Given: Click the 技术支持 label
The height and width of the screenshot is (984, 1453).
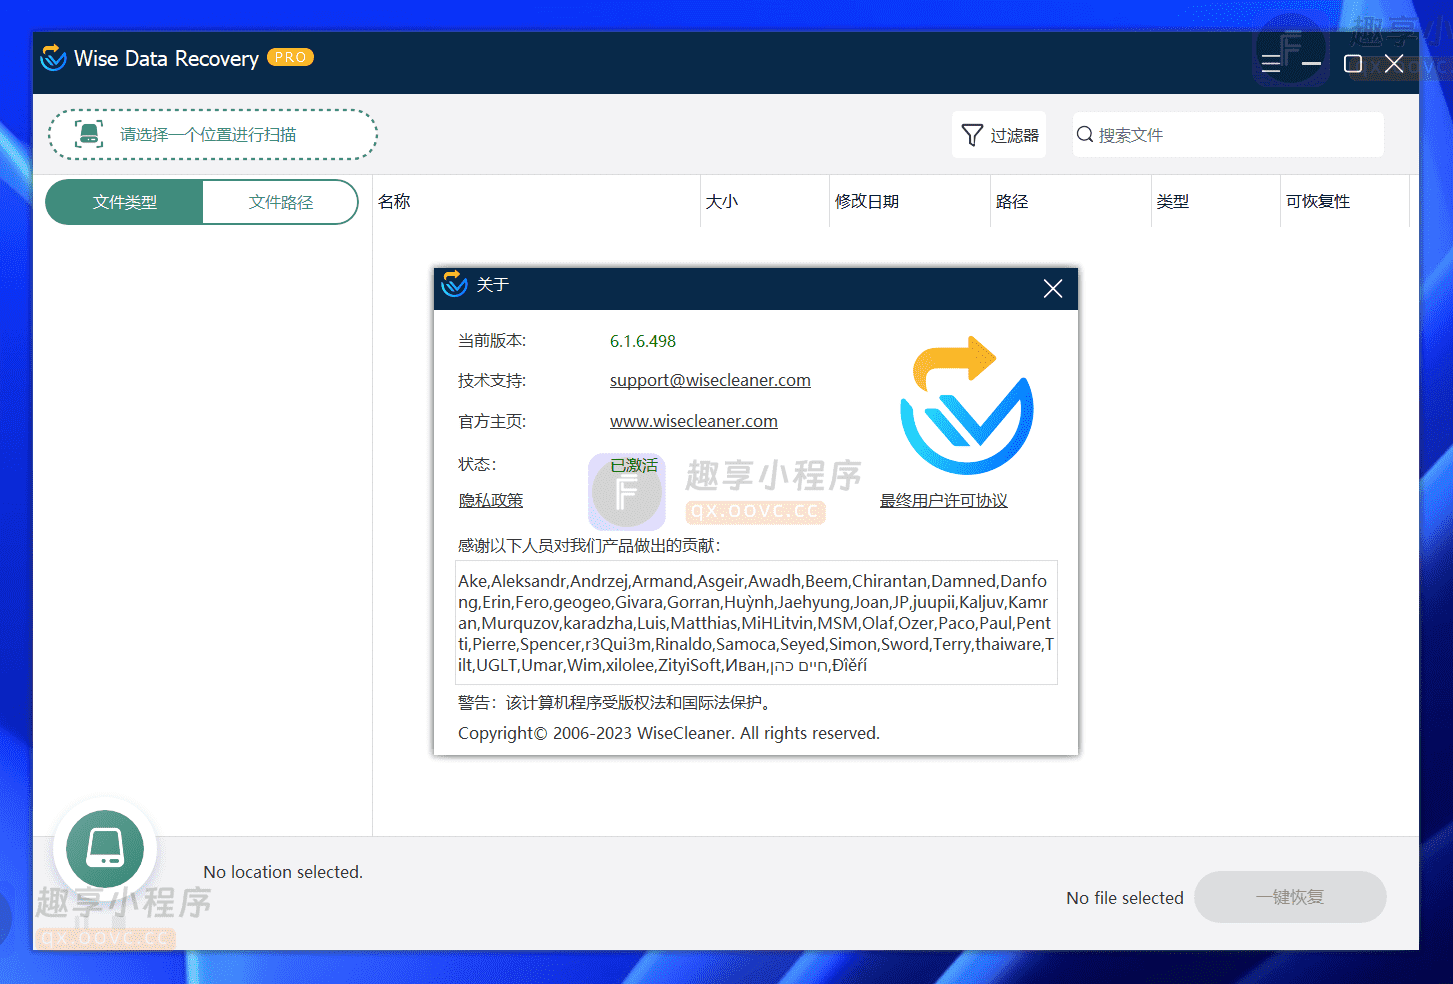Looking at the screenshot, I should pos(492,380).
